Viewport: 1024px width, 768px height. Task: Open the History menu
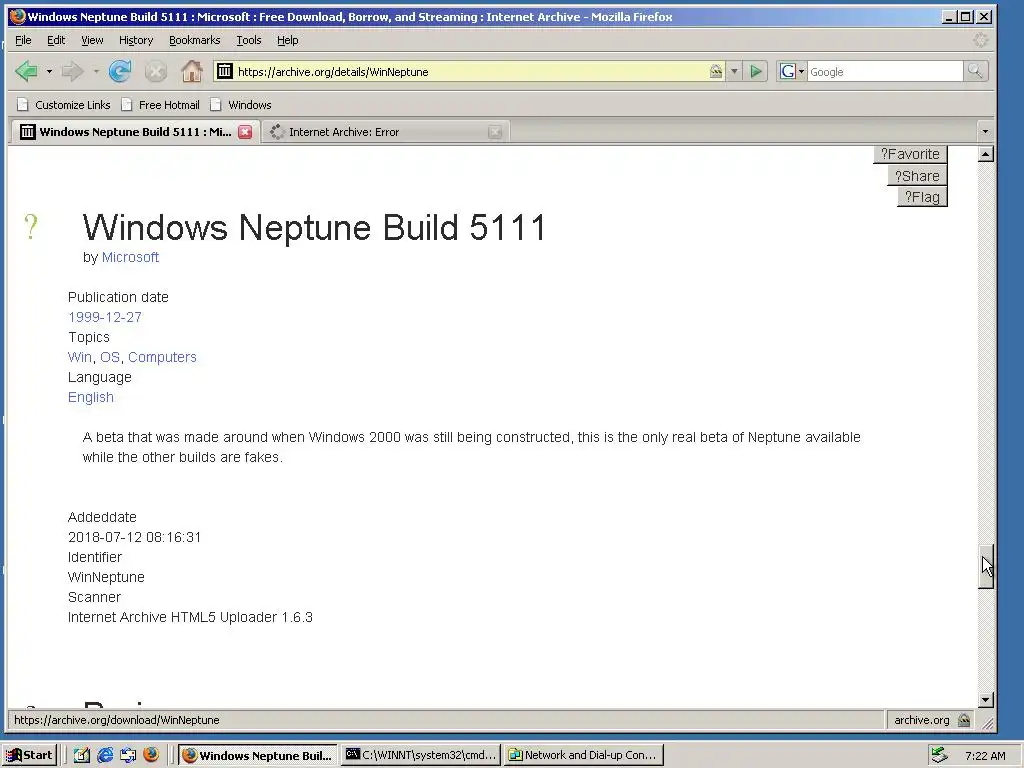[x=136, y=40]
